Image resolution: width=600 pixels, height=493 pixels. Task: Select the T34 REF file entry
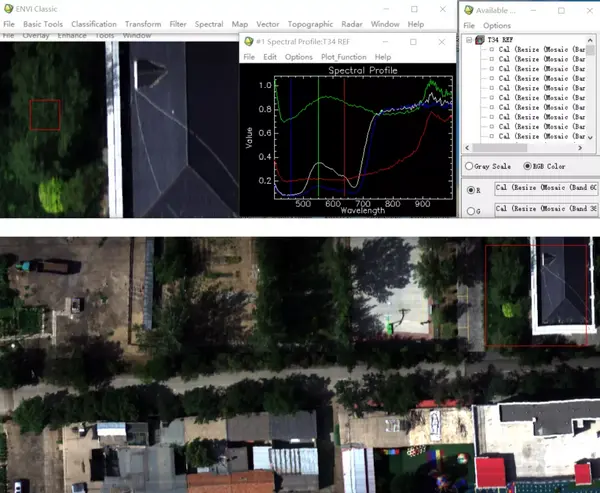[x=500, y=40]
